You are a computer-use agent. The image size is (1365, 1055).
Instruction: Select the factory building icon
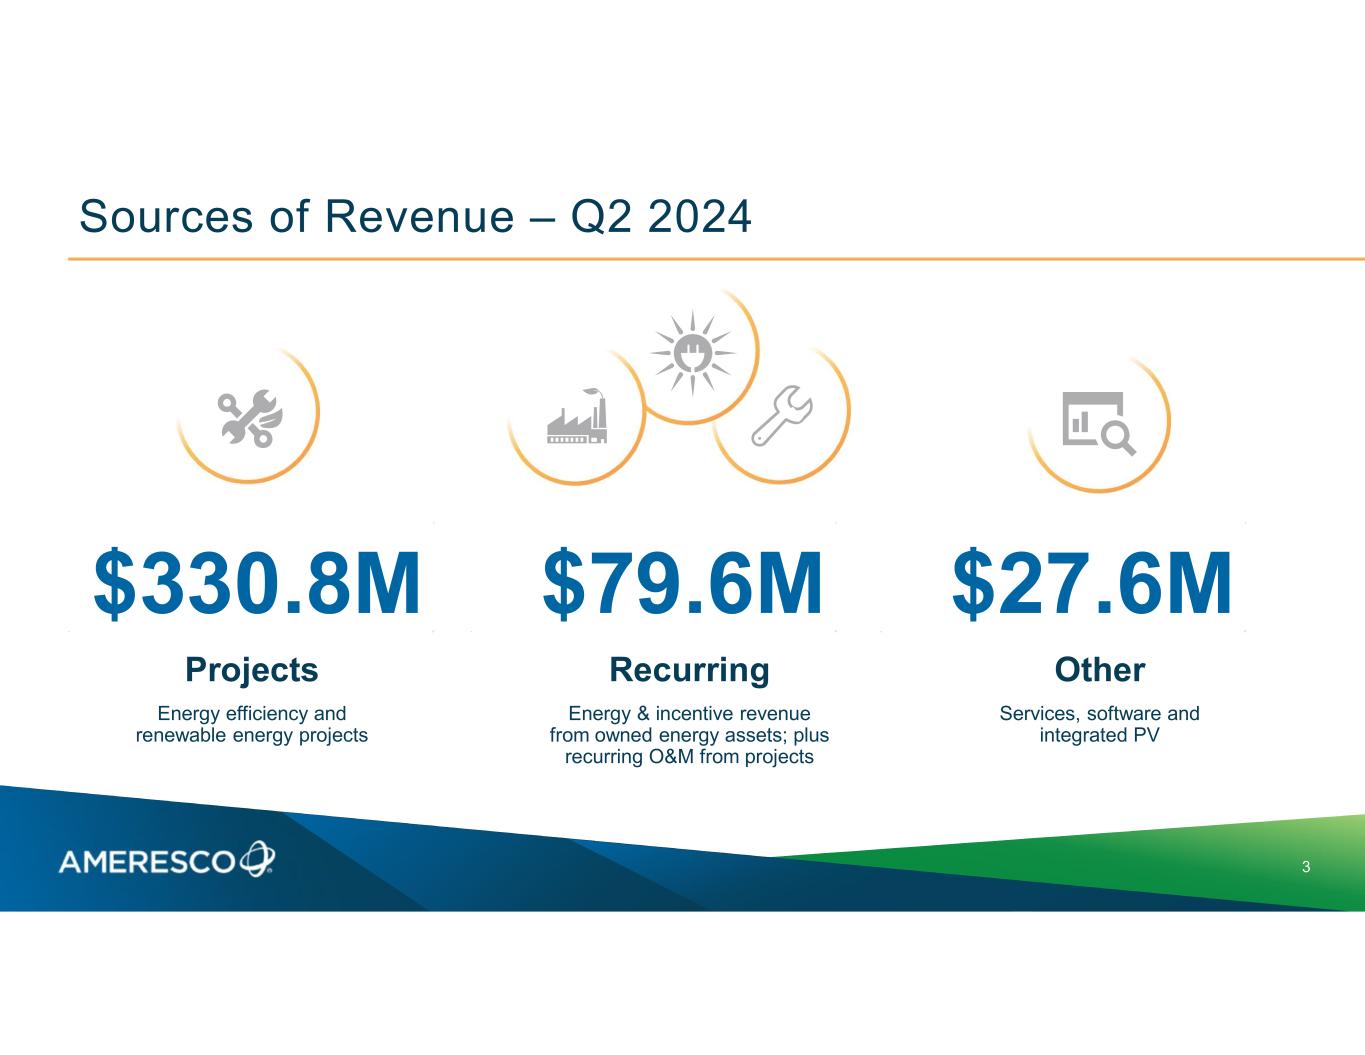tap(577, 419)
